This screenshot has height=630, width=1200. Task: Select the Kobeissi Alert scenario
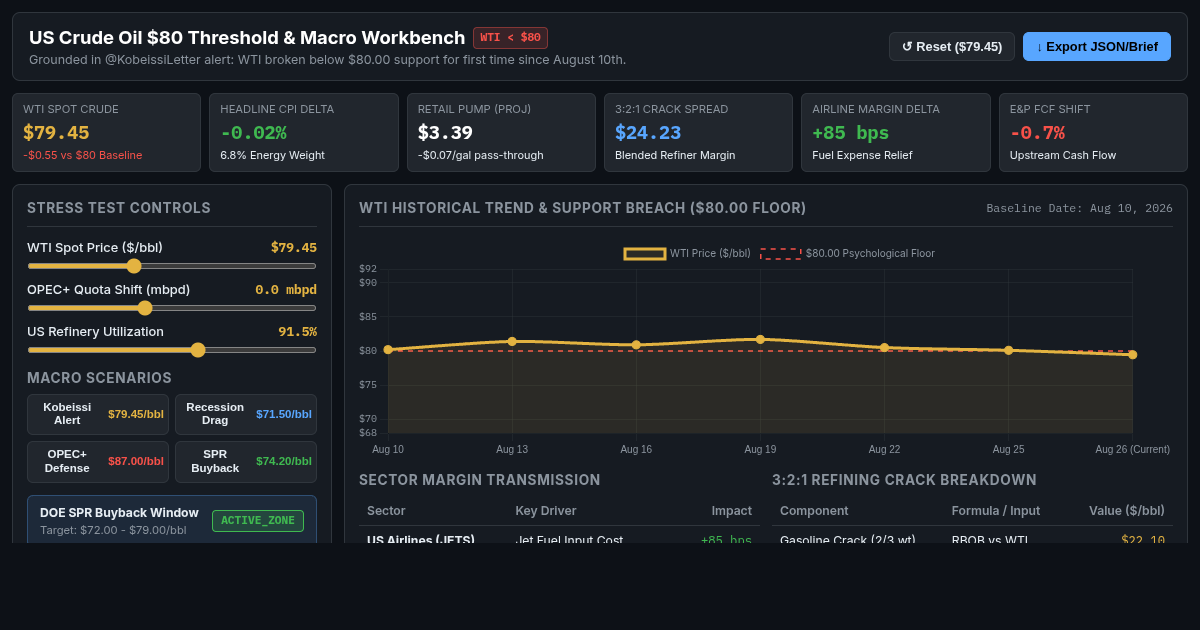(x=98, y=414)
